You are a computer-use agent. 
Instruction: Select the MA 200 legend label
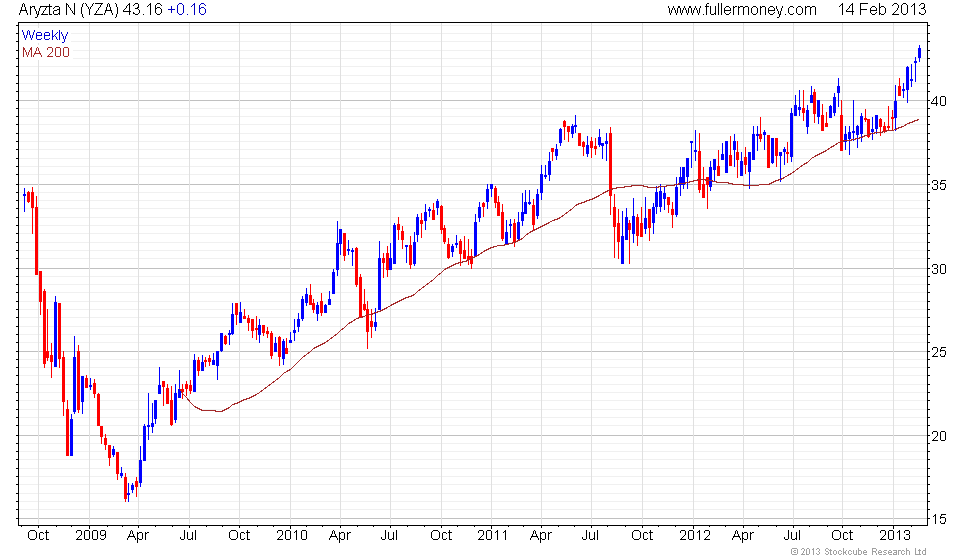tap(46, 52)
